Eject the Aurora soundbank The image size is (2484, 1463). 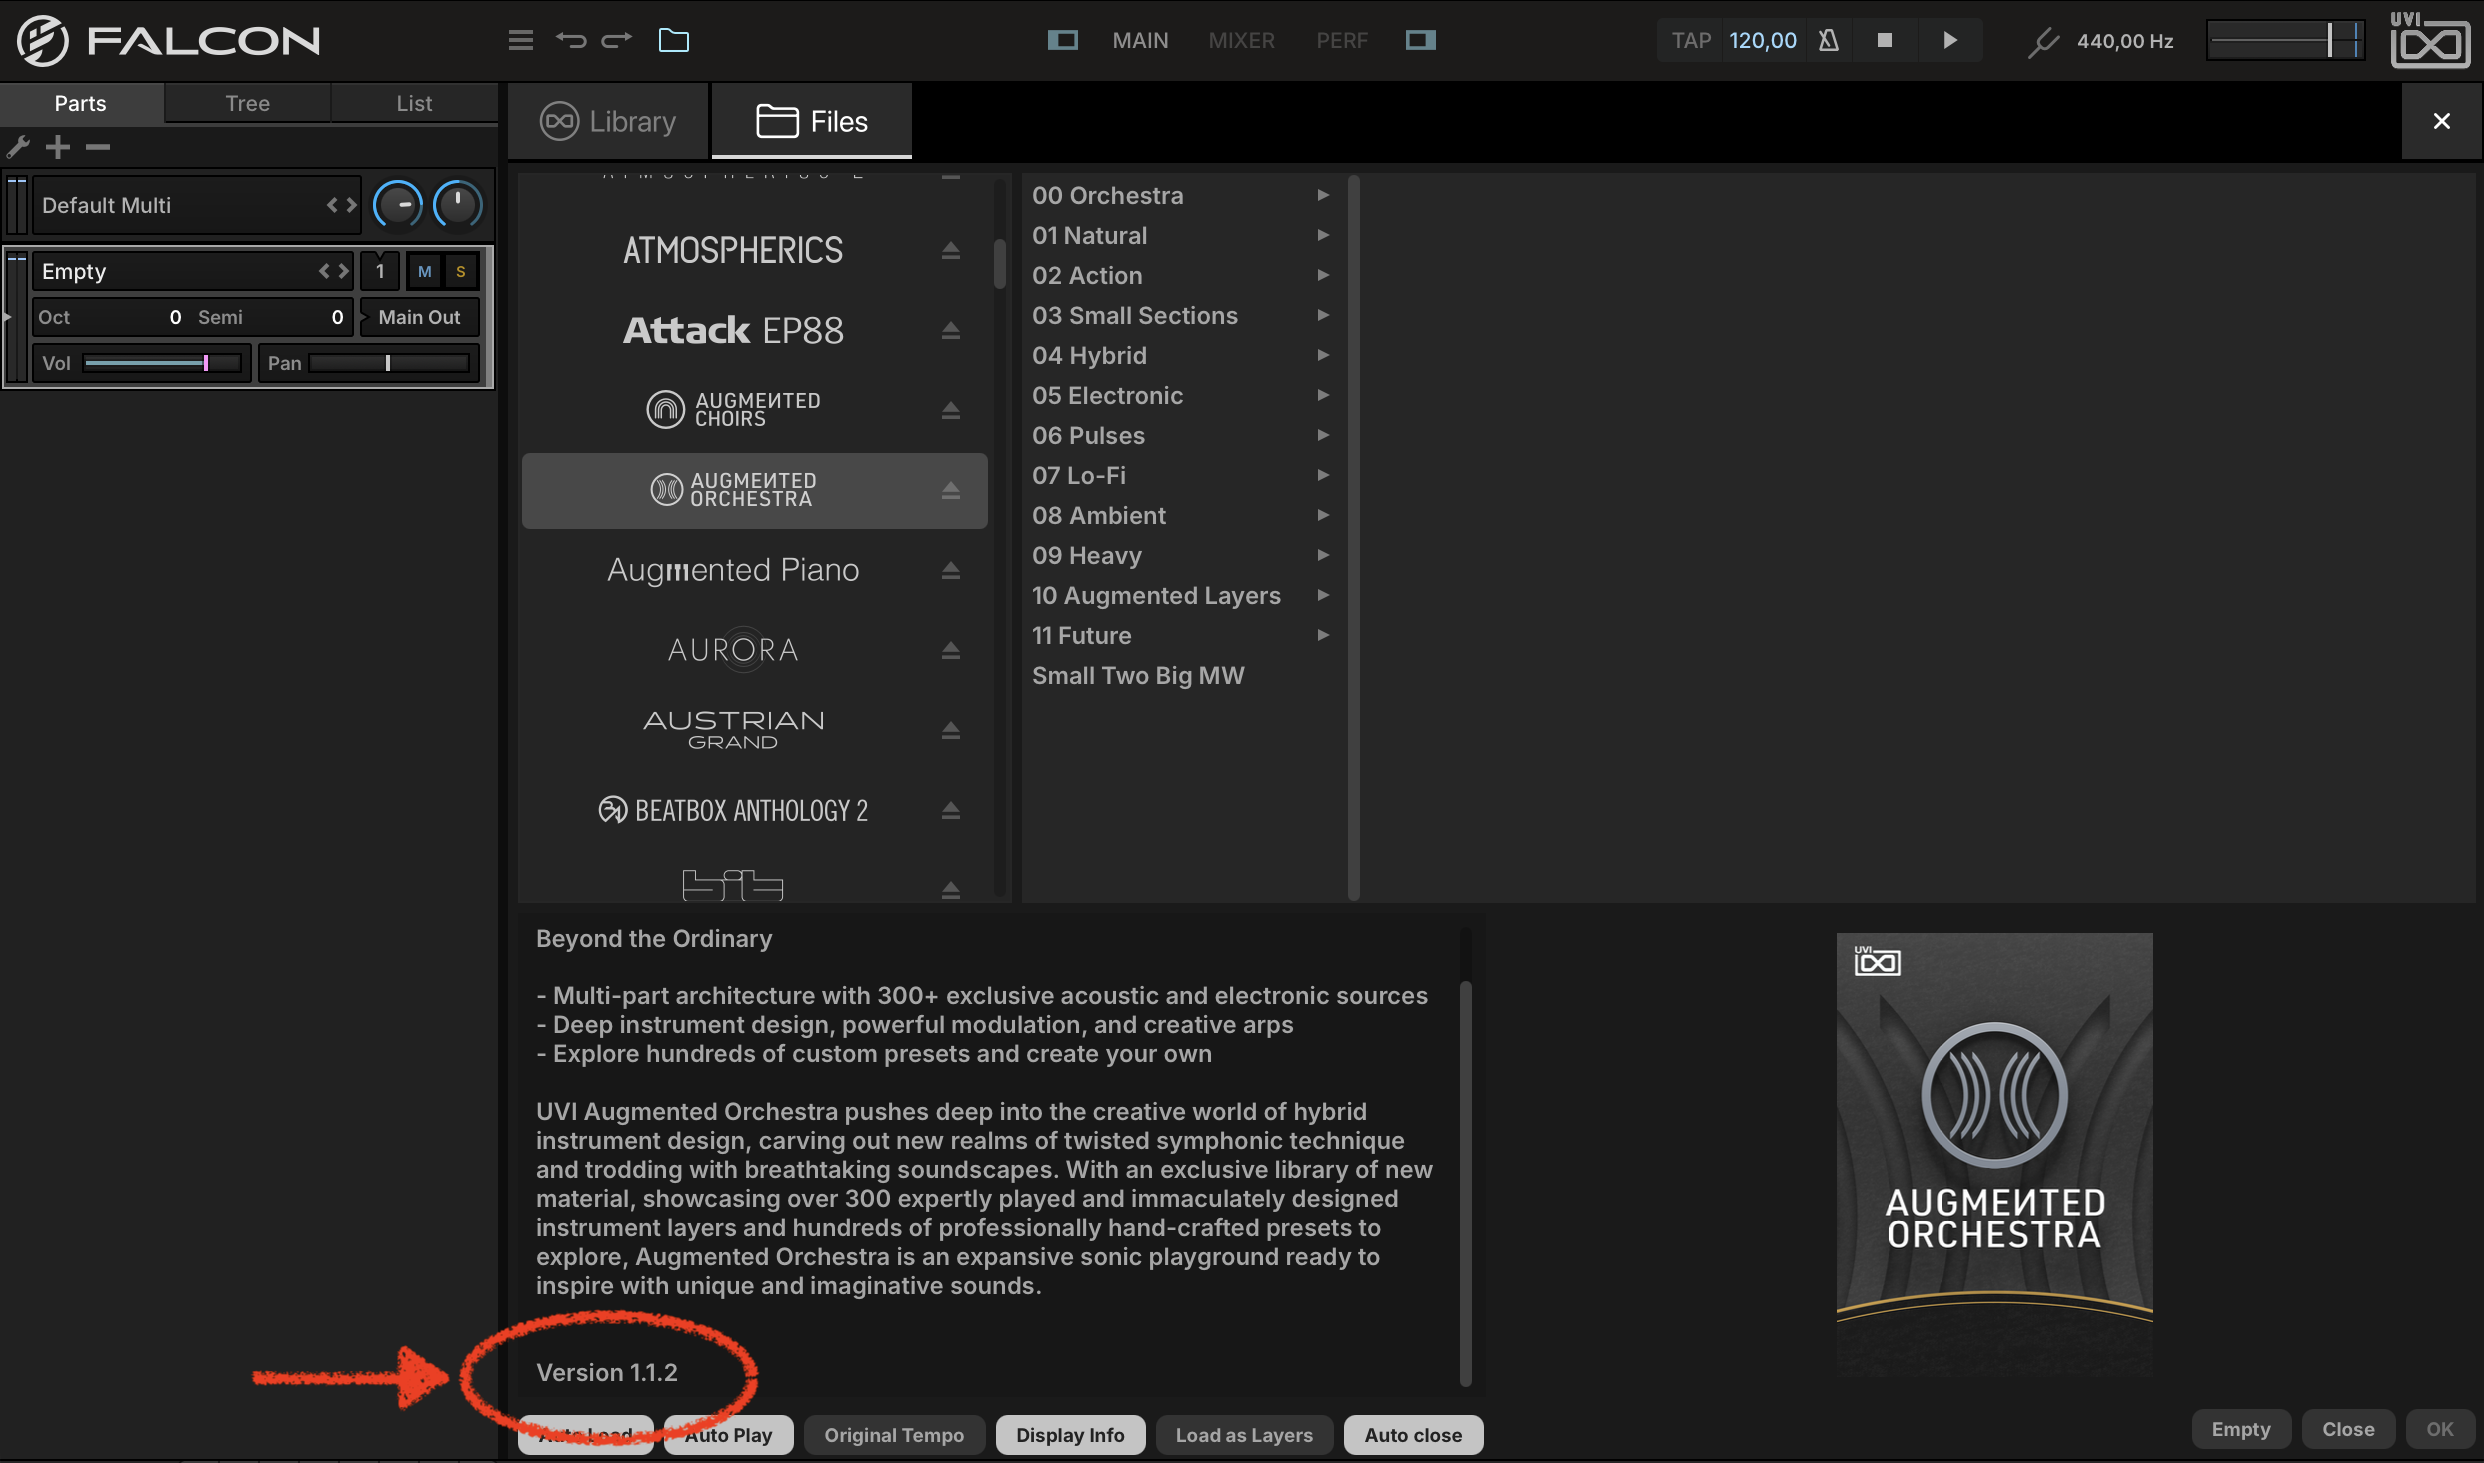click(x=951, y=650)
